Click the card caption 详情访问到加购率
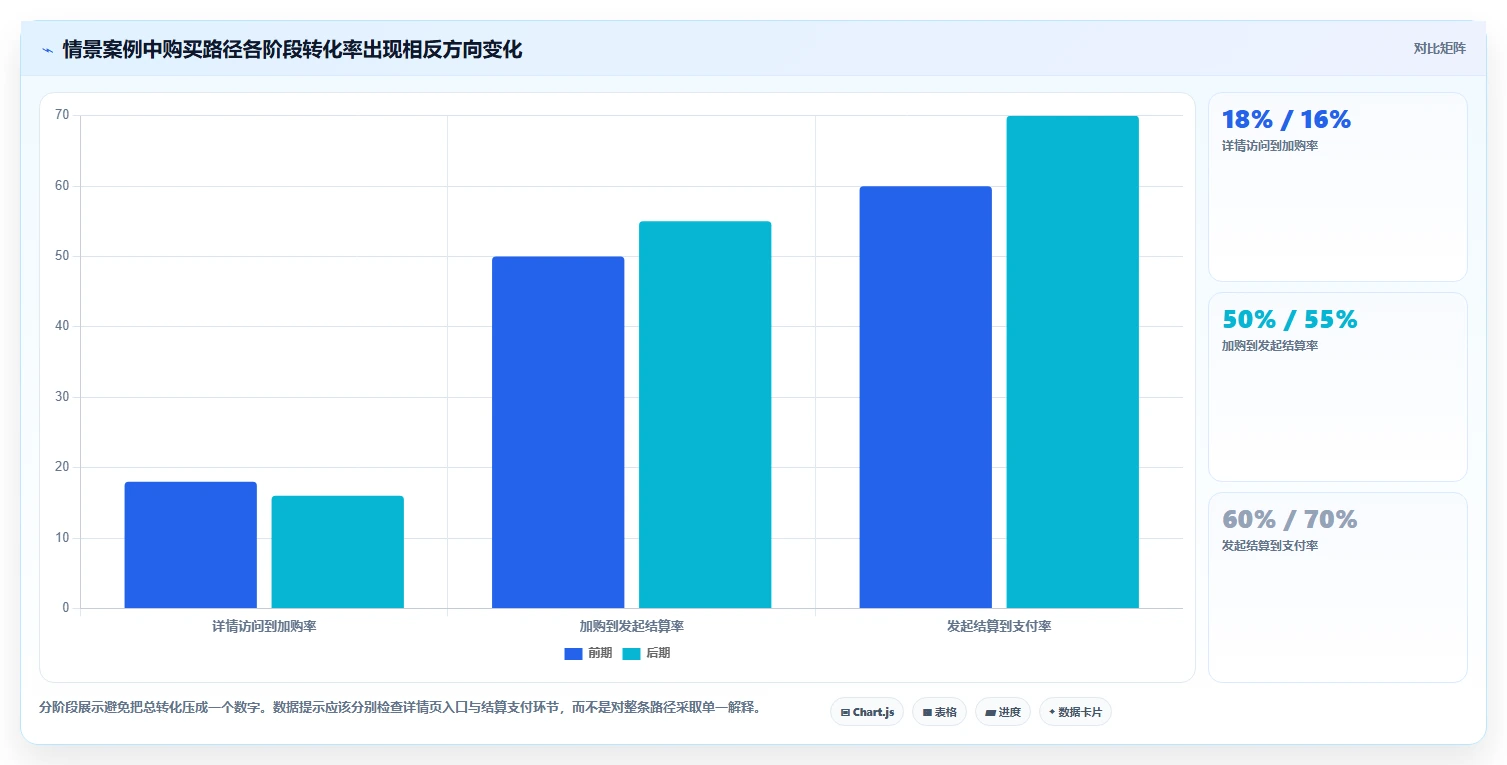1507x765 pixels. [x=1270, y=146]
